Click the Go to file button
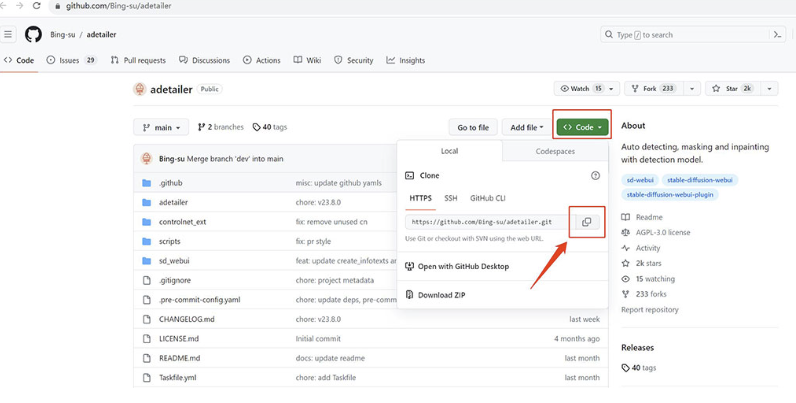Image resolution: width=796 pixels, height=403 pixels. click(x=473, y=127)
